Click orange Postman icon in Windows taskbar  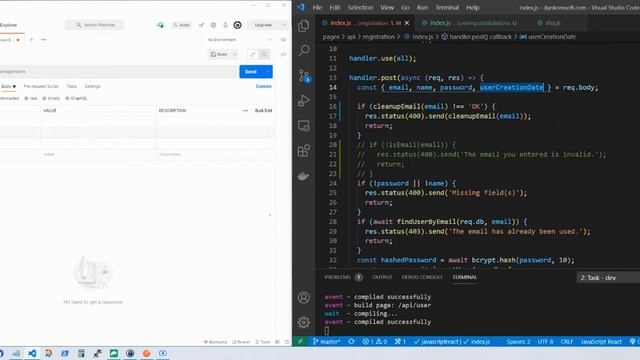pyautogui.click(x=146, y=353)
